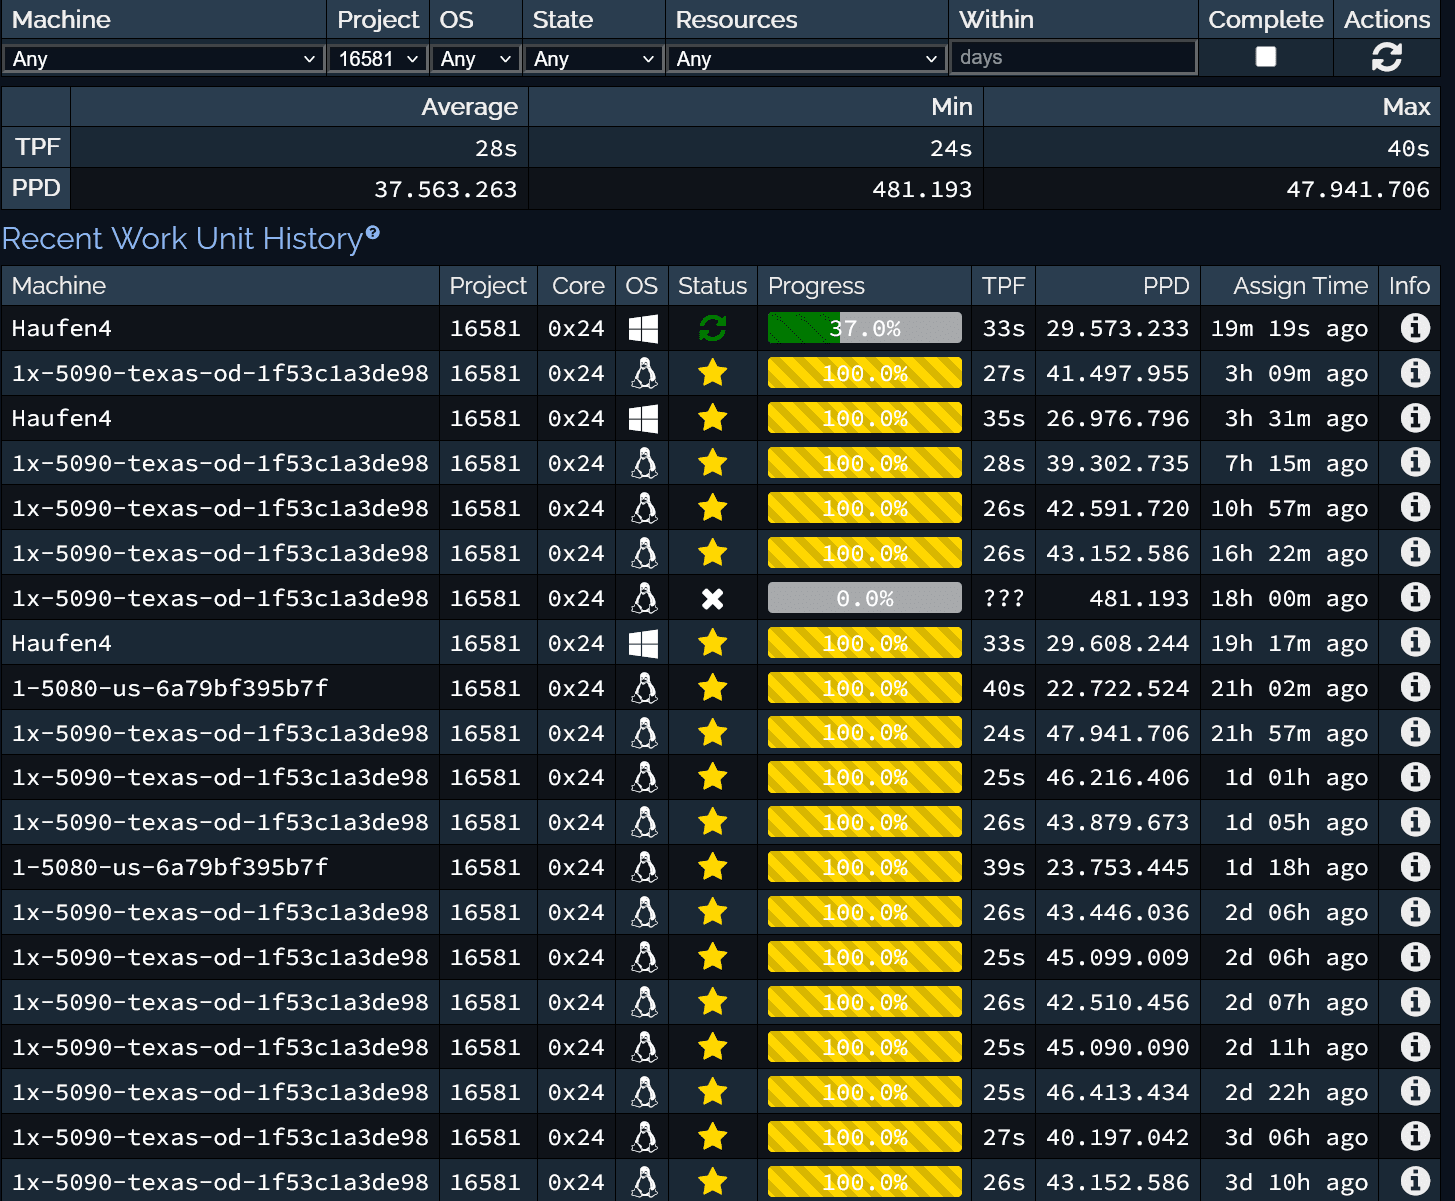
Task: Click the help icon beside Recent Work Unit History
Action: pos(373,232)
